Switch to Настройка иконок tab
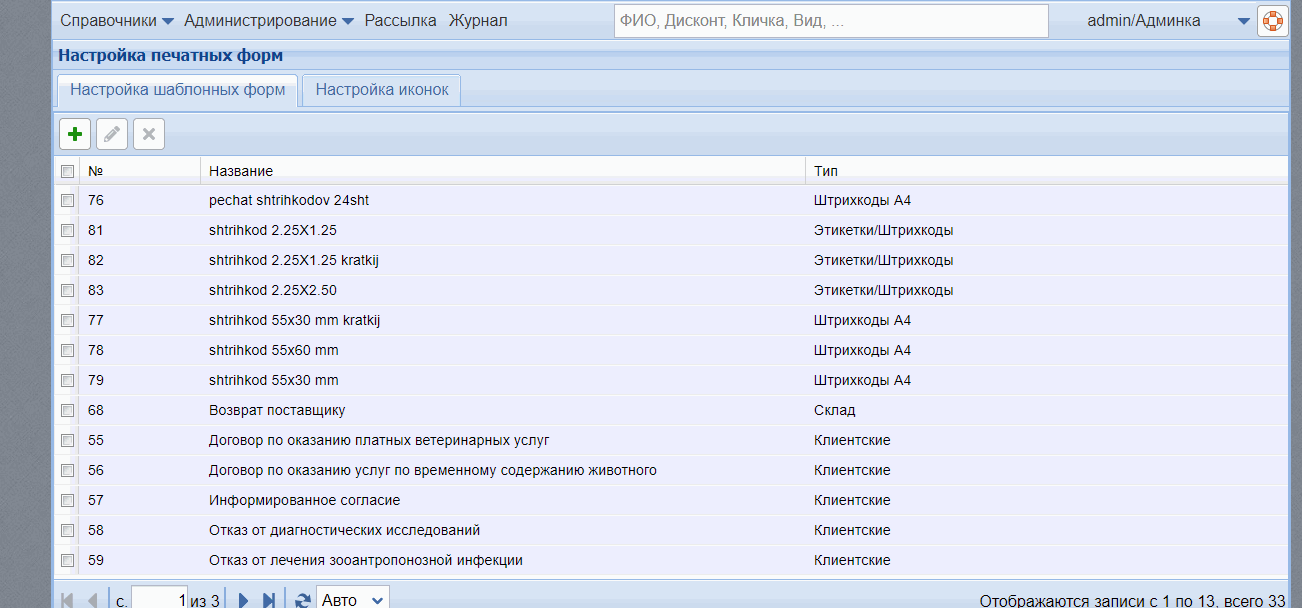The image size is (1302, 608). tap(381, 90)
